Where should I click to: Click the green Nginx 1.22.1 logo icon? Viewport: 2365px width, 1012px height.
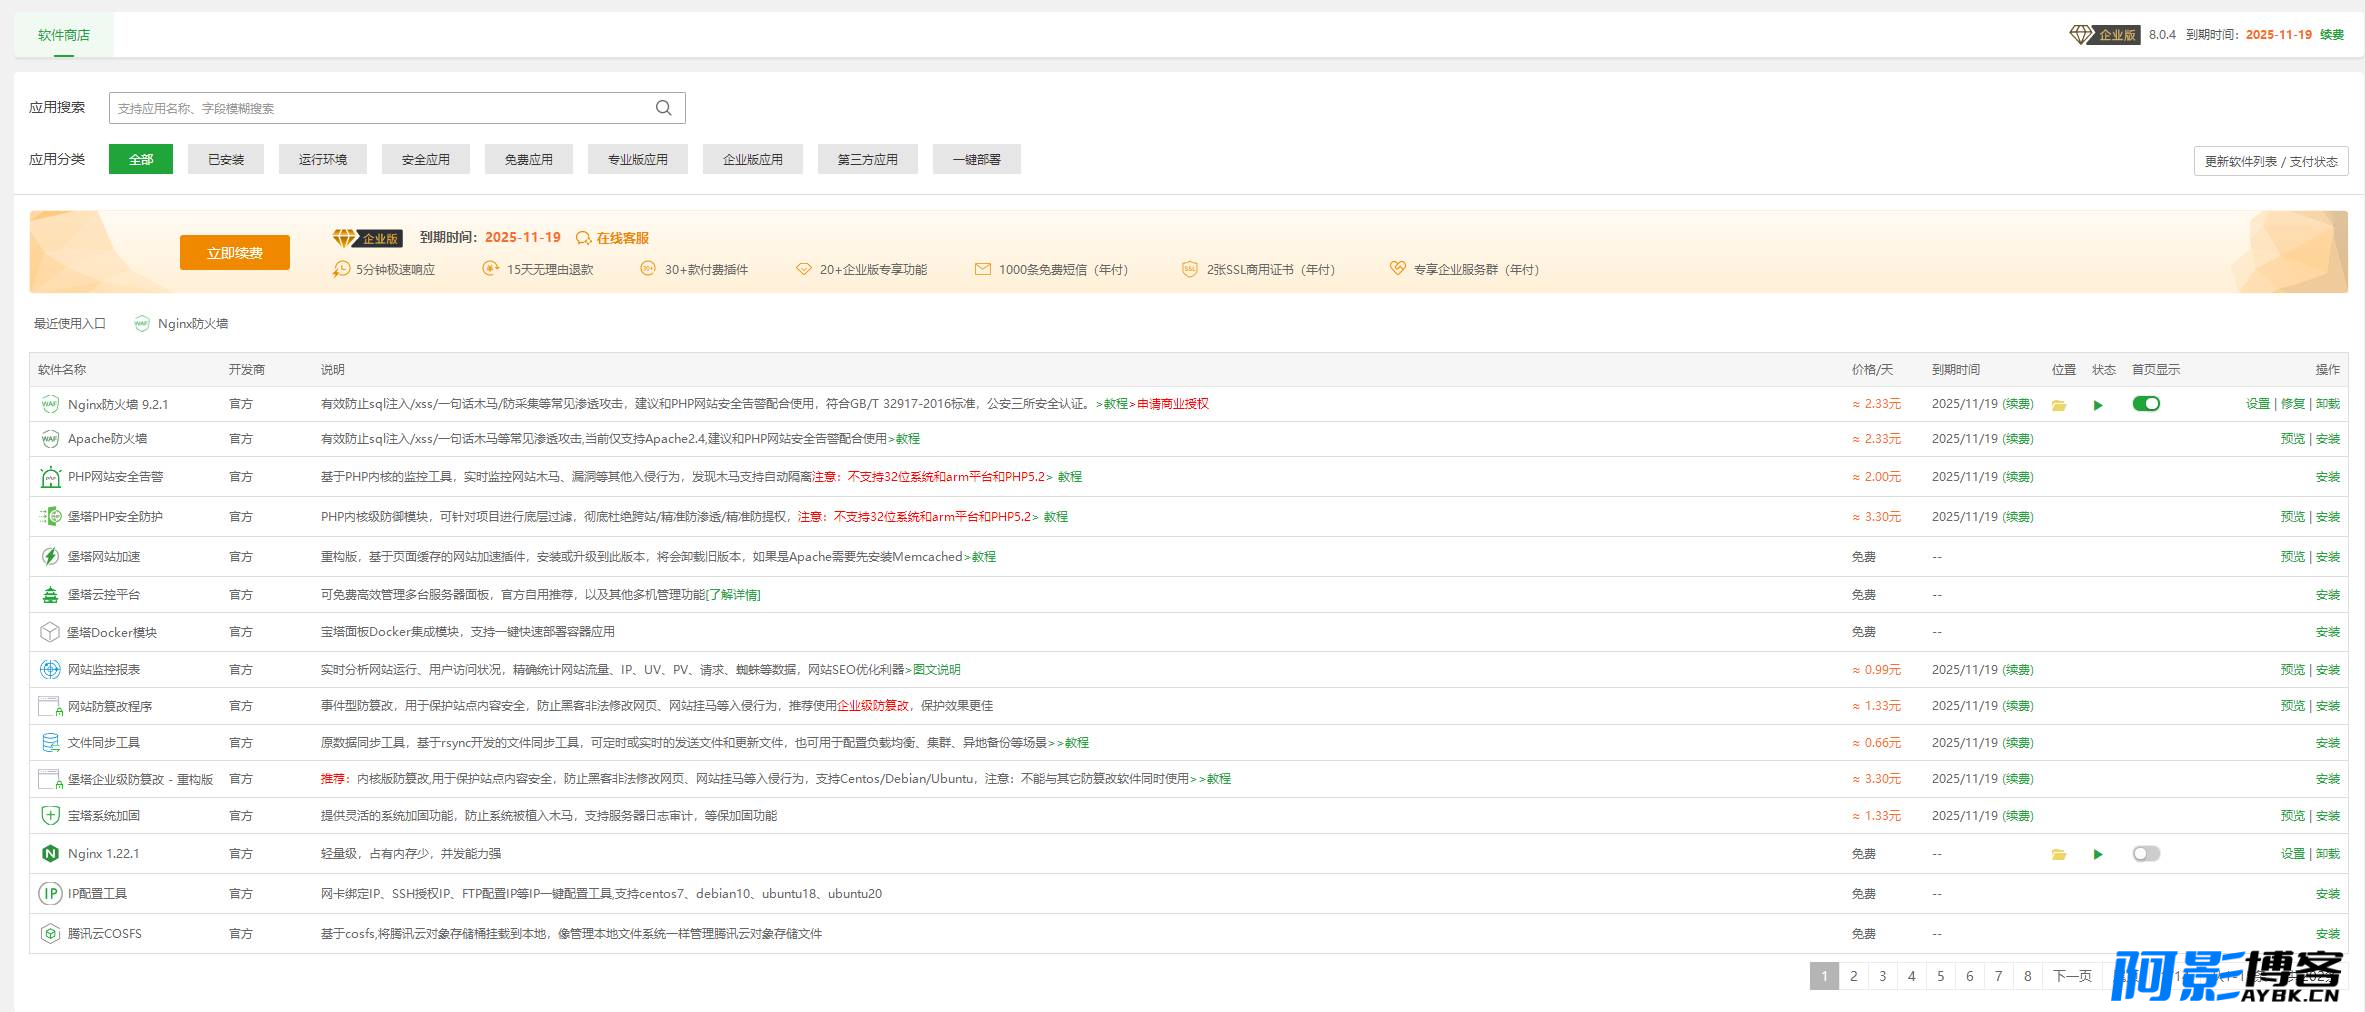[x=50, y=853]
